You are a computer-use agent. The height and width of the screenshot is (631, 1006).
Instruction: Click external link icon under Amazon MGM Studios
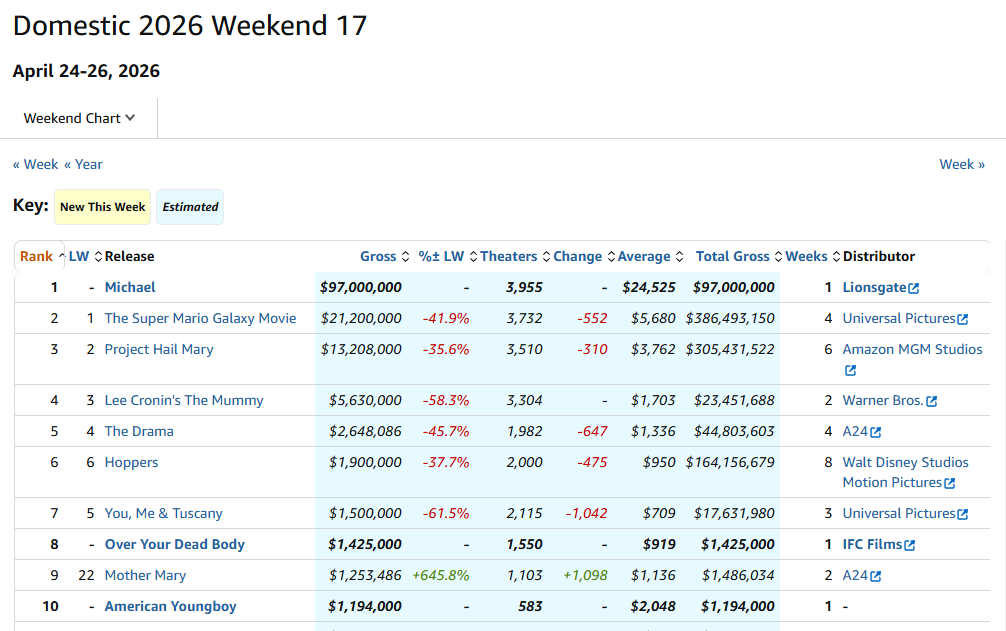[850, 370]
